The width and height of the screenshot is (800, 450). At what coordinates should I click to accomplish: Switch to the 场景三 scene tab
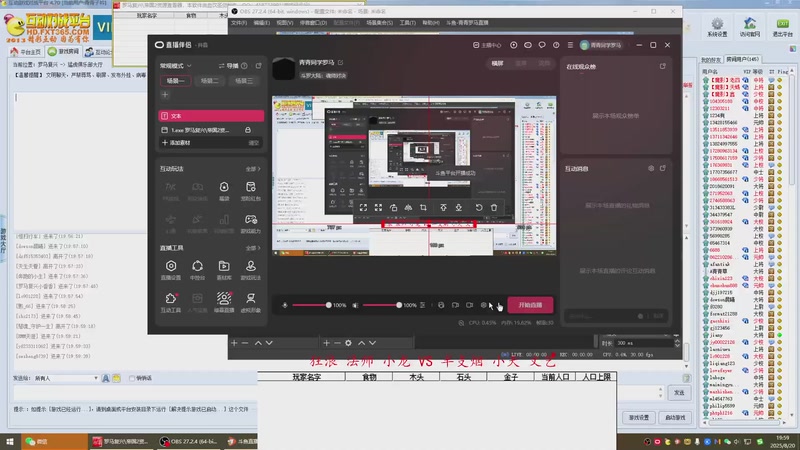point(243,81)
